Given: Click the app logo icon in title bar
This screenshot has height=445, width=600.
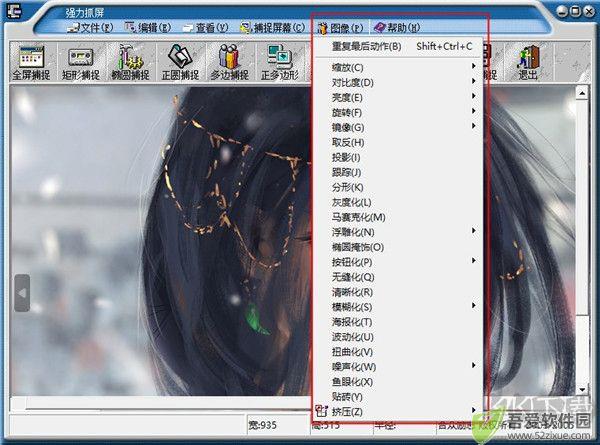Looking at the screenshot, I should pyautogui.click(x=13, y=10).
